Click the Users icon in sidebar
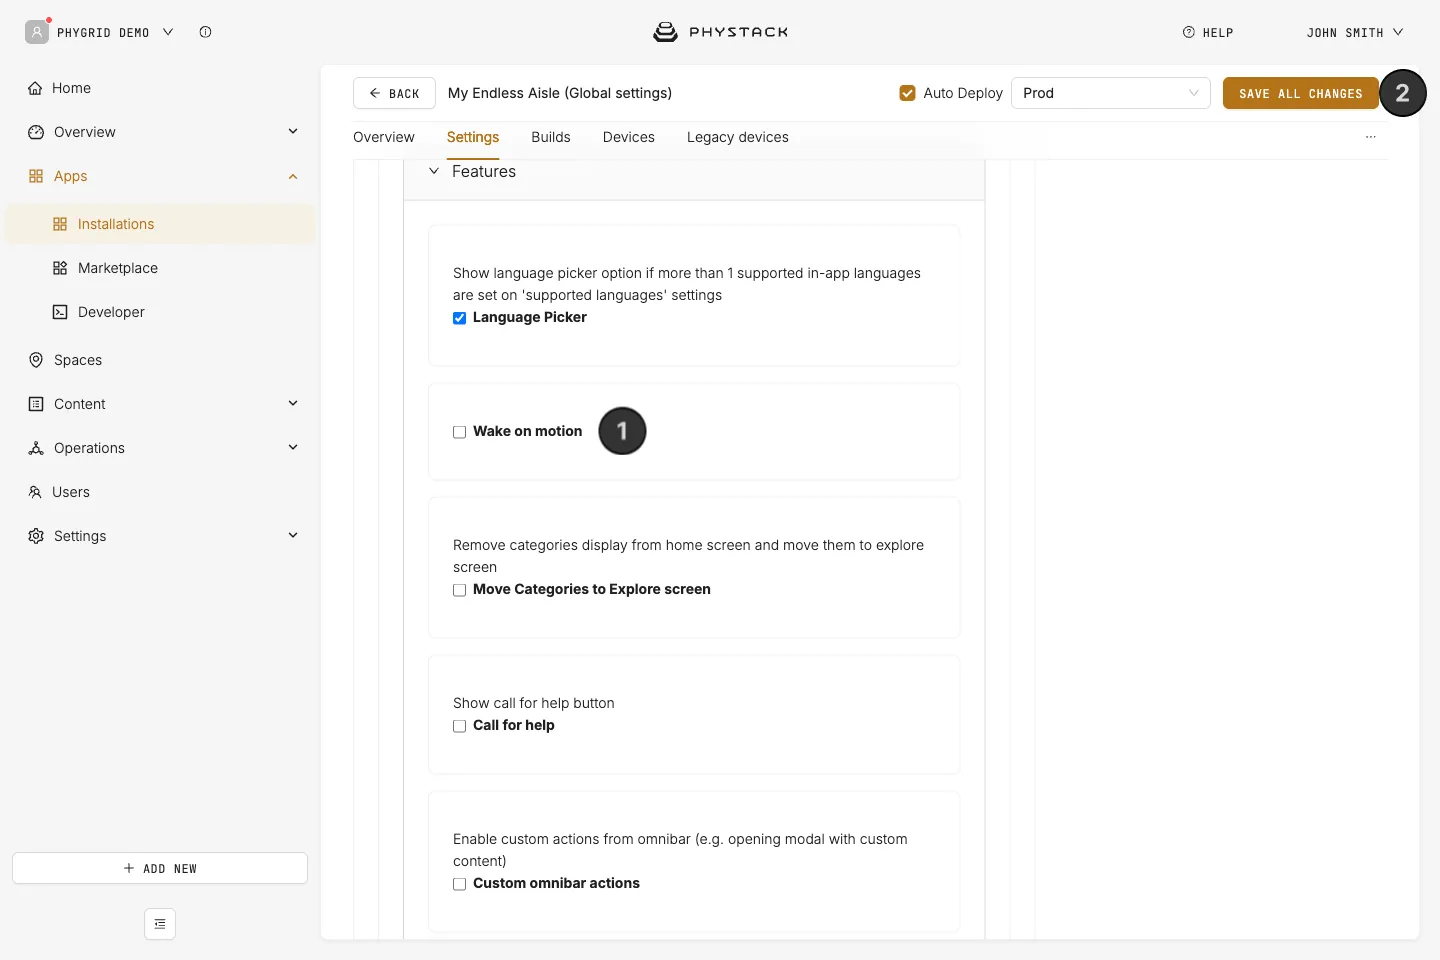Screen dimensions: 1440x960 pyautogui.click(x=35, y=492)
